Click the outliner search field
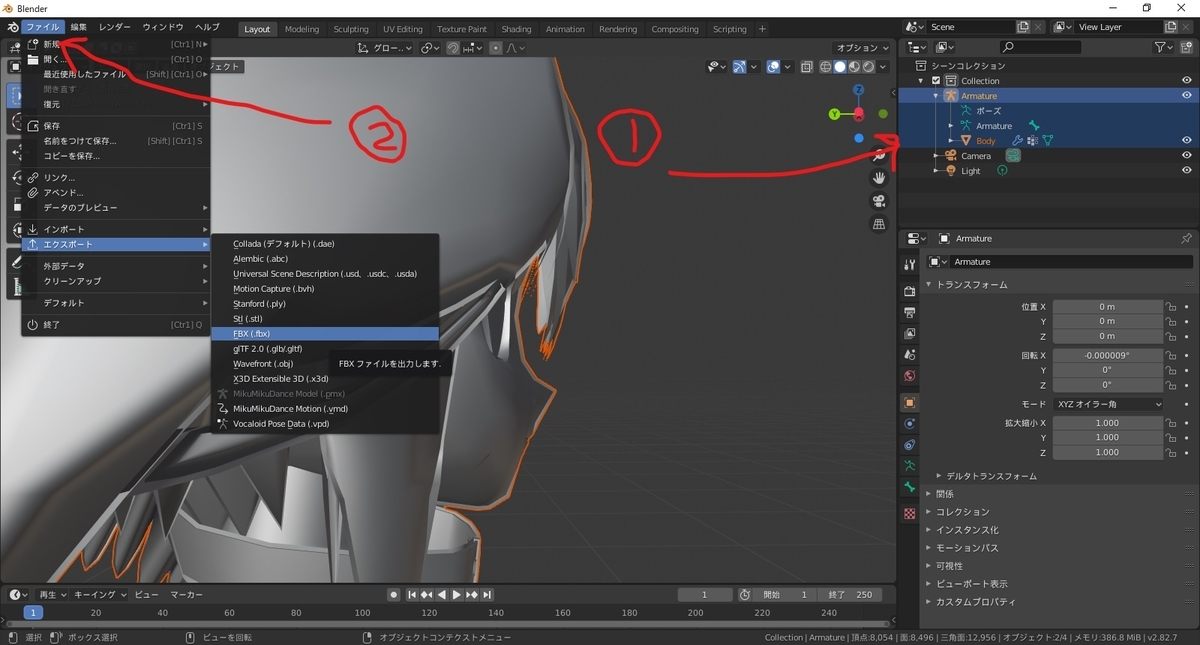Image resolution: width=1200 pixels, height=645 pixels. tap(1040, 47)
